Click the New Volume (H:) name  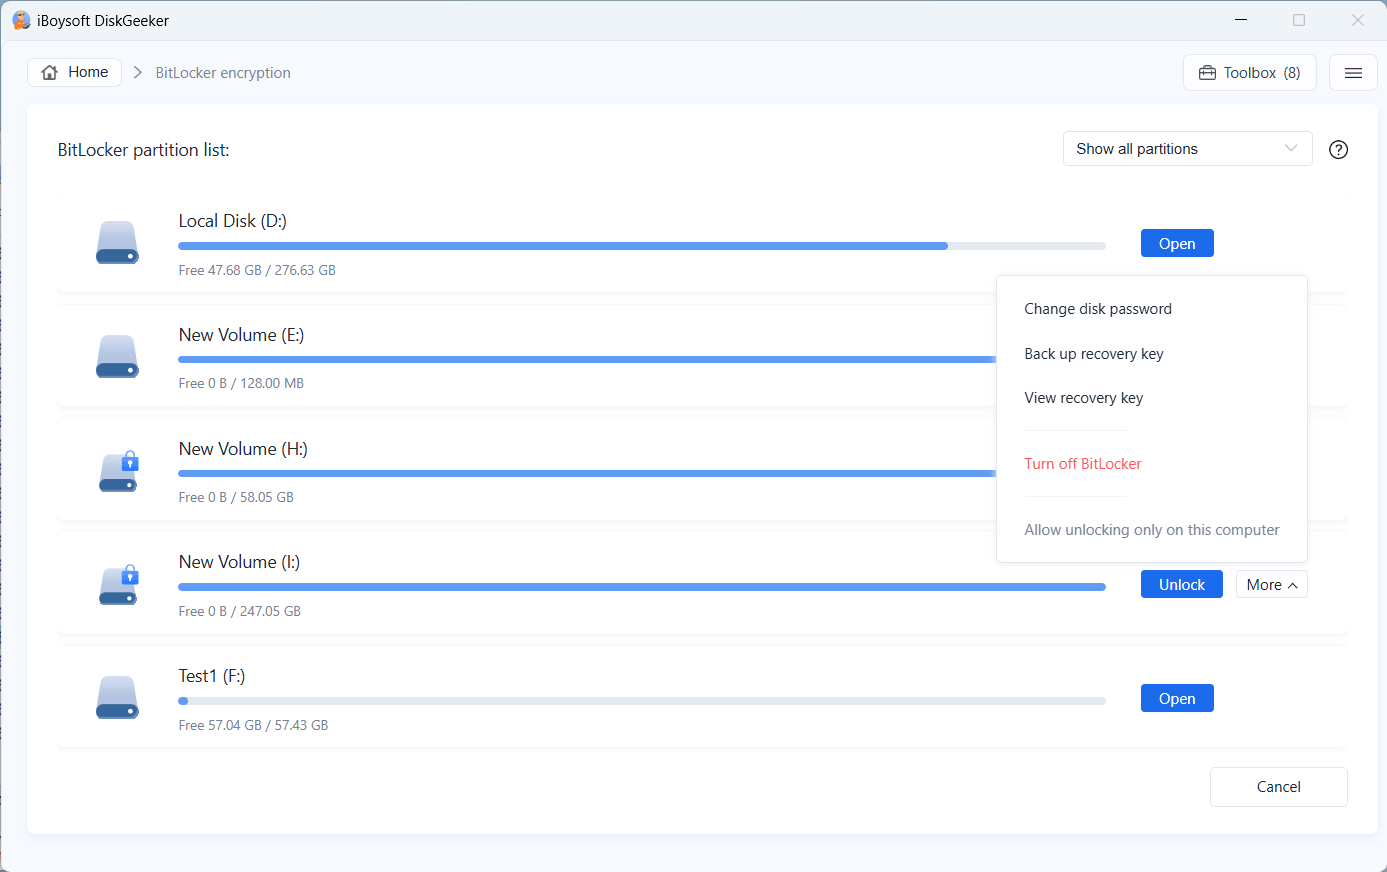pyautogui.click(x=243, y=449)
